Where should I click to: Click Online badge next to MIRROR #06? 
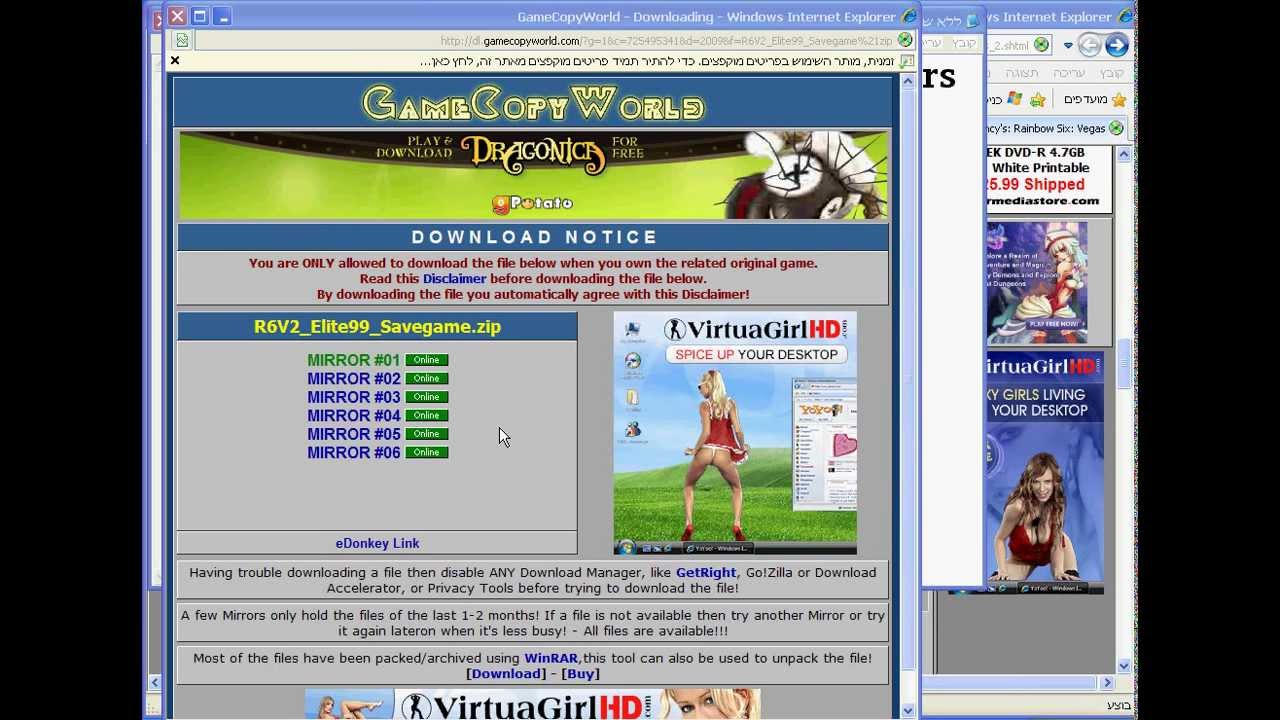click(426, 452)
